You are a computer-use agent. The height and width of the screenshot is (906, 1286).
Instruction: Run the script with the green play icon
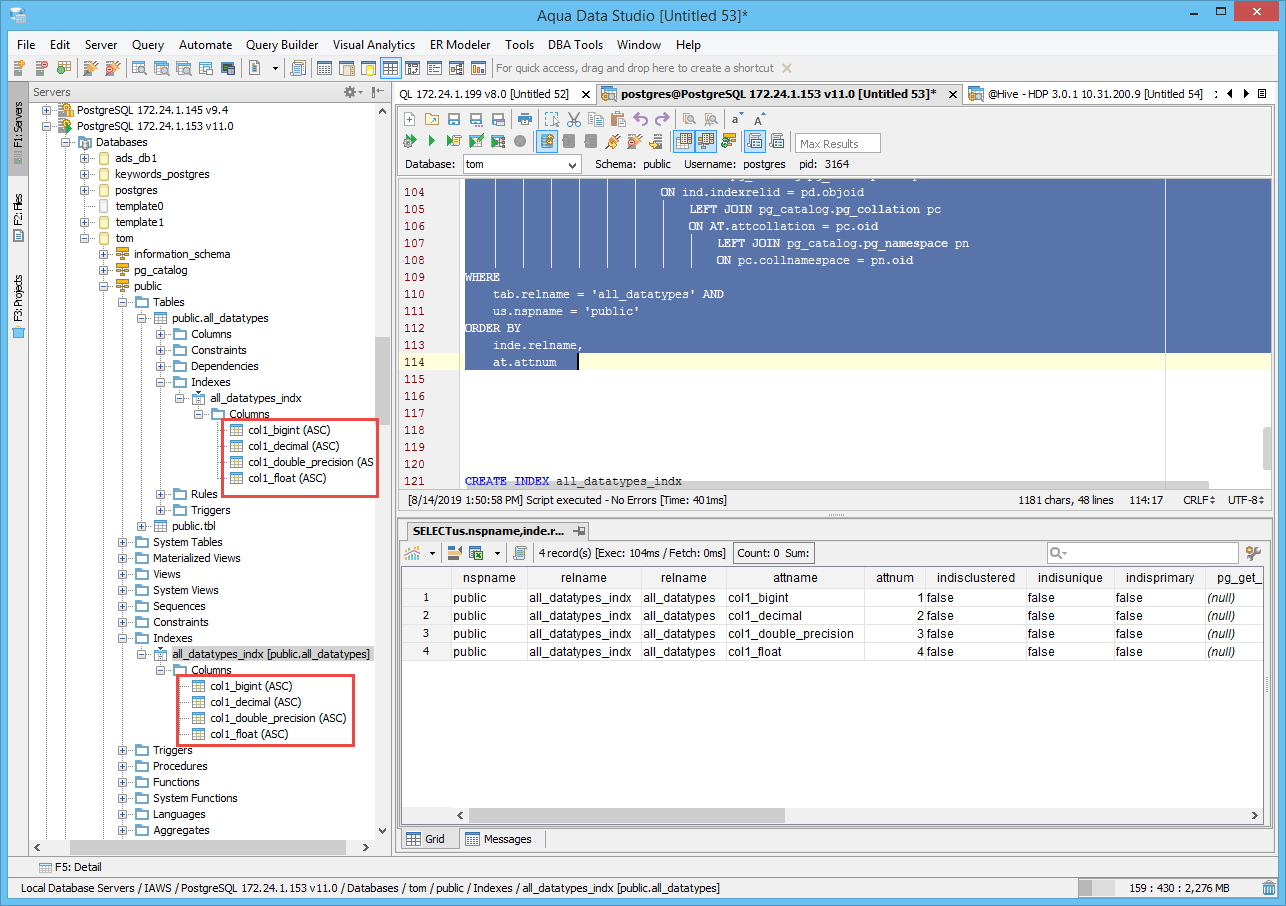(432, 141)
